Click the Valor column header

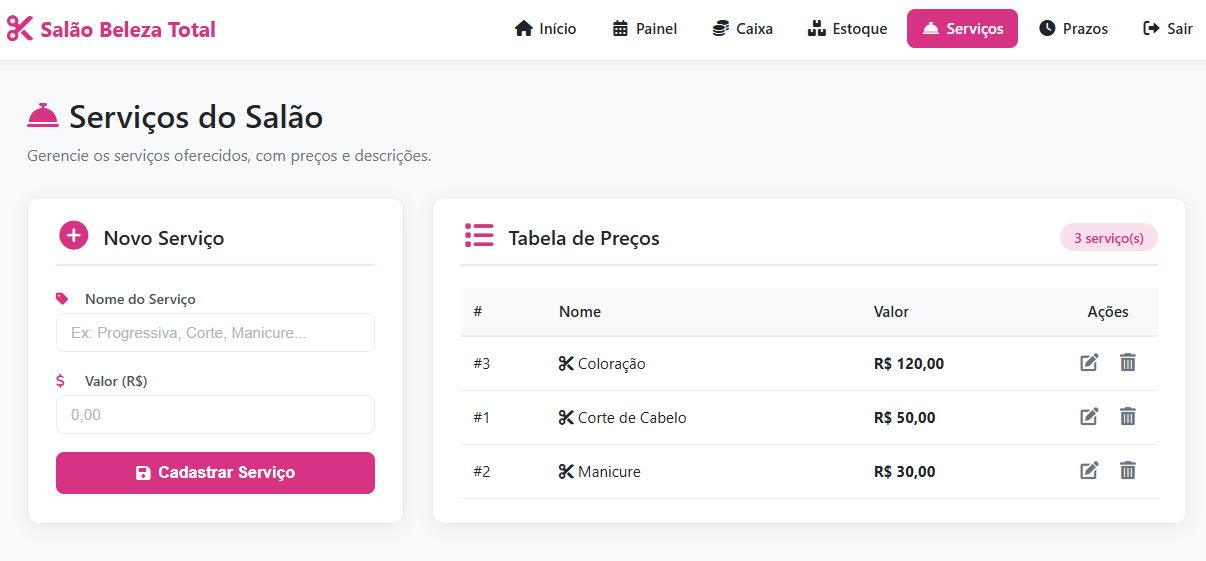coord(891,312)
